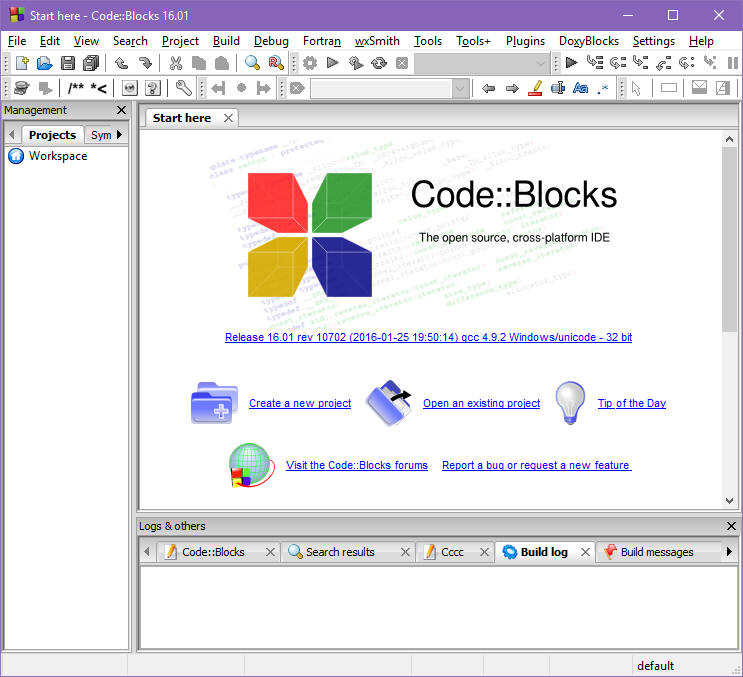Start debugger with Debug/Continue icon

tap(571, 63)
